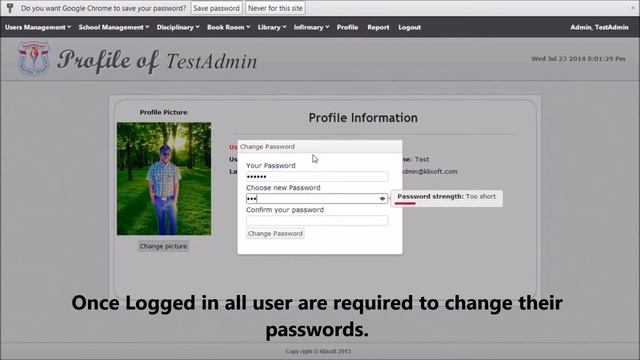This screenshot has height=360, width=640.
Task: Click the 'Password strength: Too short' tooltip text
Action: click(x=447, y=196)
